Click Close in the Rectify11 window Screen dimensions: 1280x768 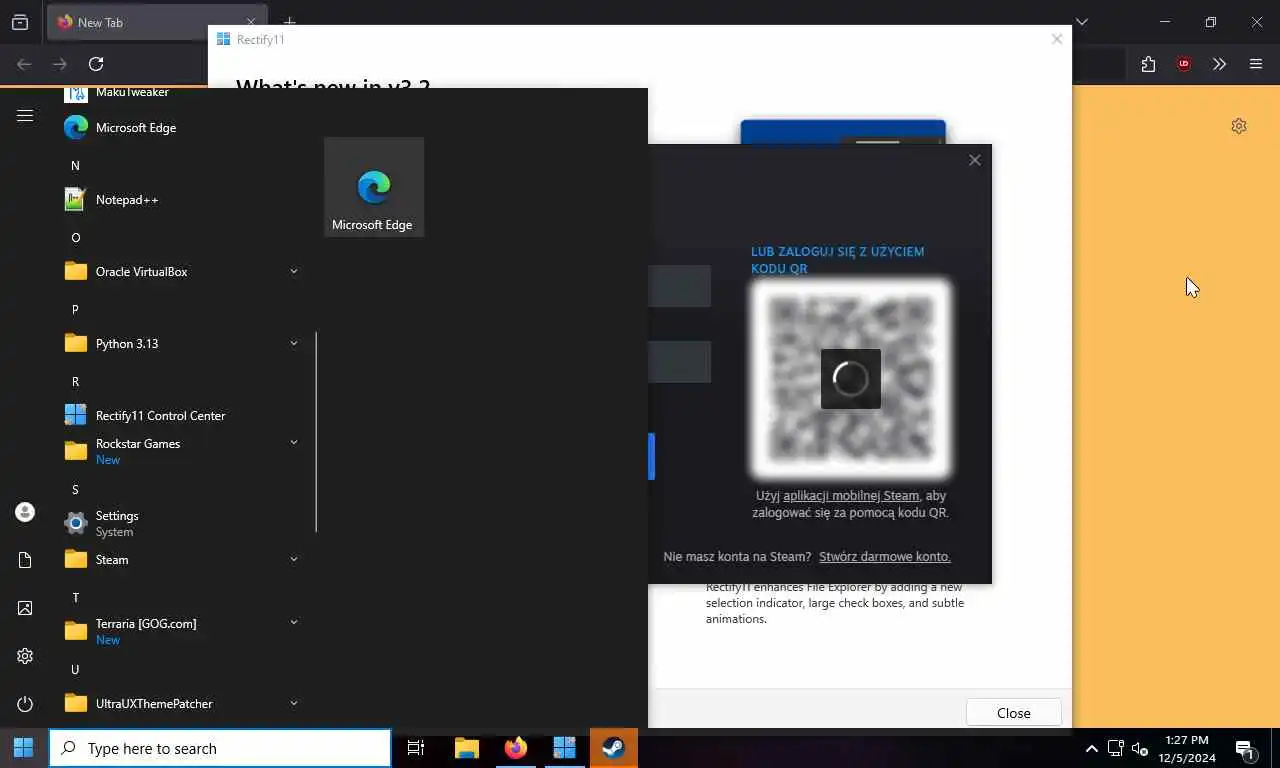(x=1013, y=713)
